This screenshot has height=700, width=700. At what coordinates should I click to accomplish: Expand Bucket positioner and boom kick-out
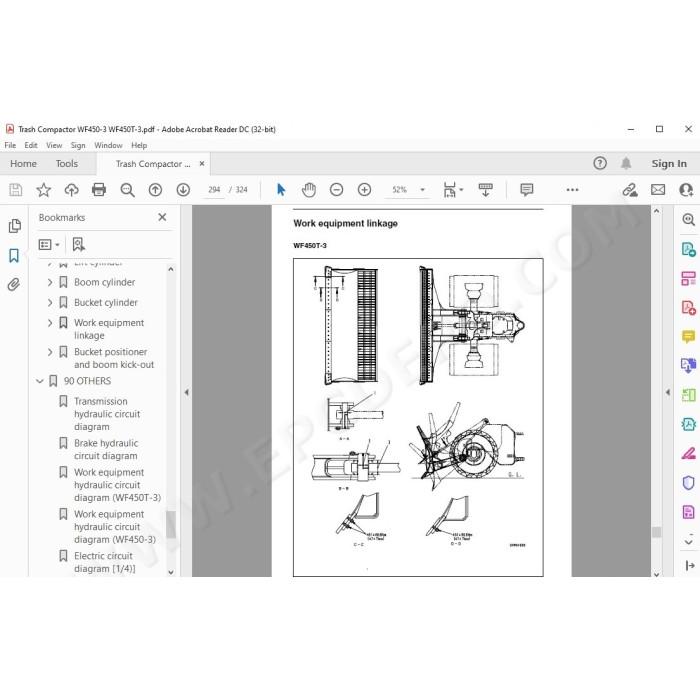(50, 352)
